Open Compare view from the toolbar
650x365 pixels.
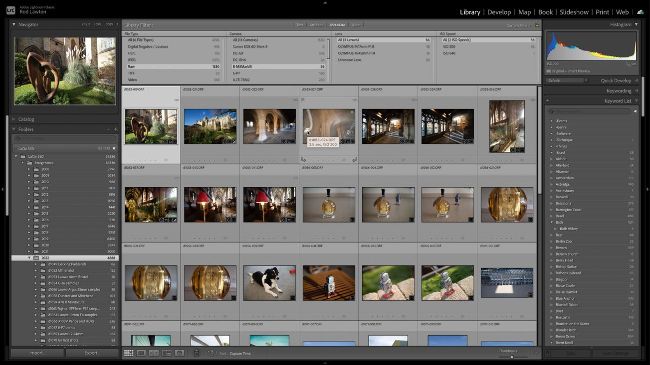(x=154, y=353)
